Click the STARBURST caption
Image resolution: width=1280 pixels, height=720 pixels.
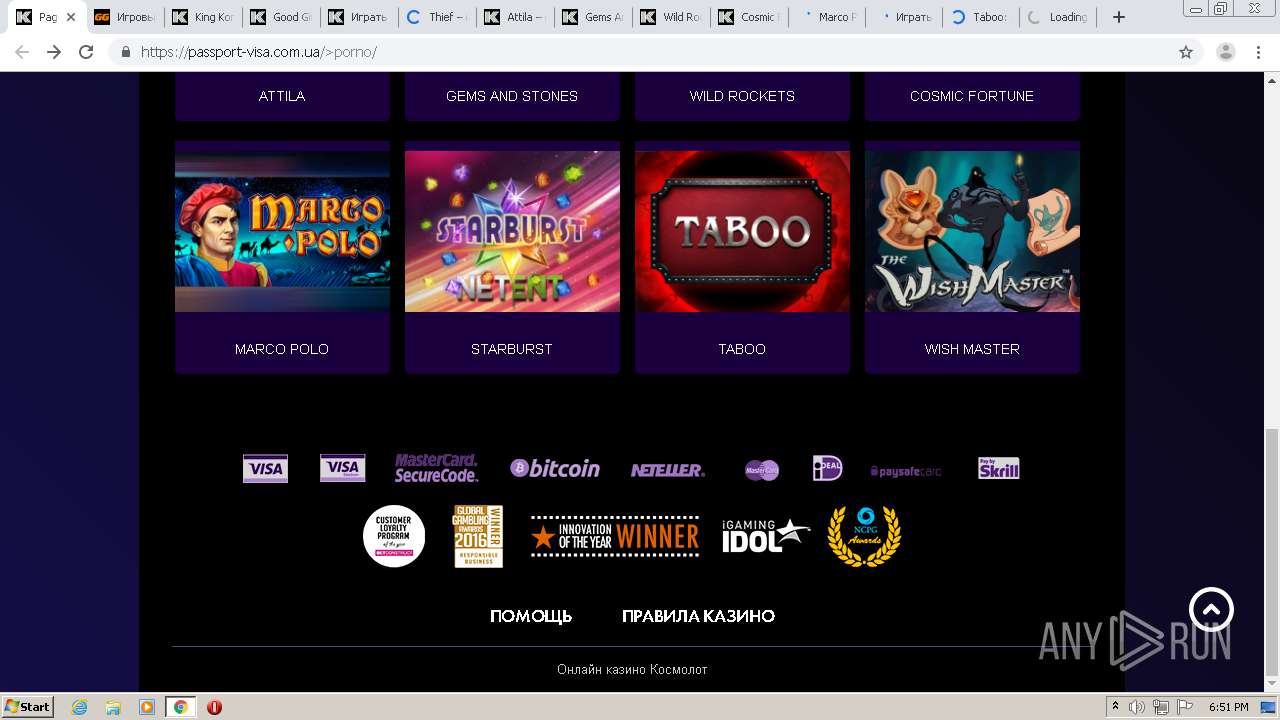(x=512, y=349)
